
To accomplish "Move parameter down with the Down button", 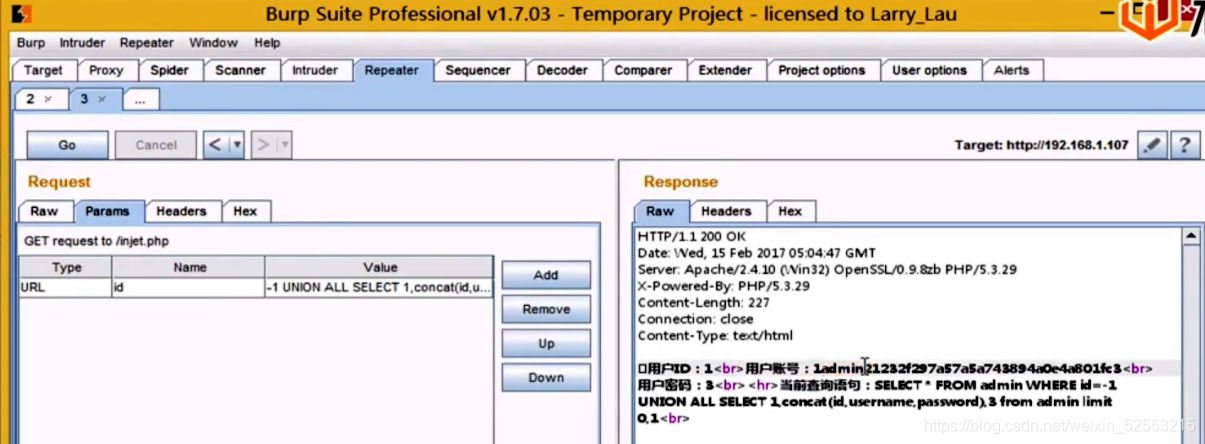I will click(546, 377).
